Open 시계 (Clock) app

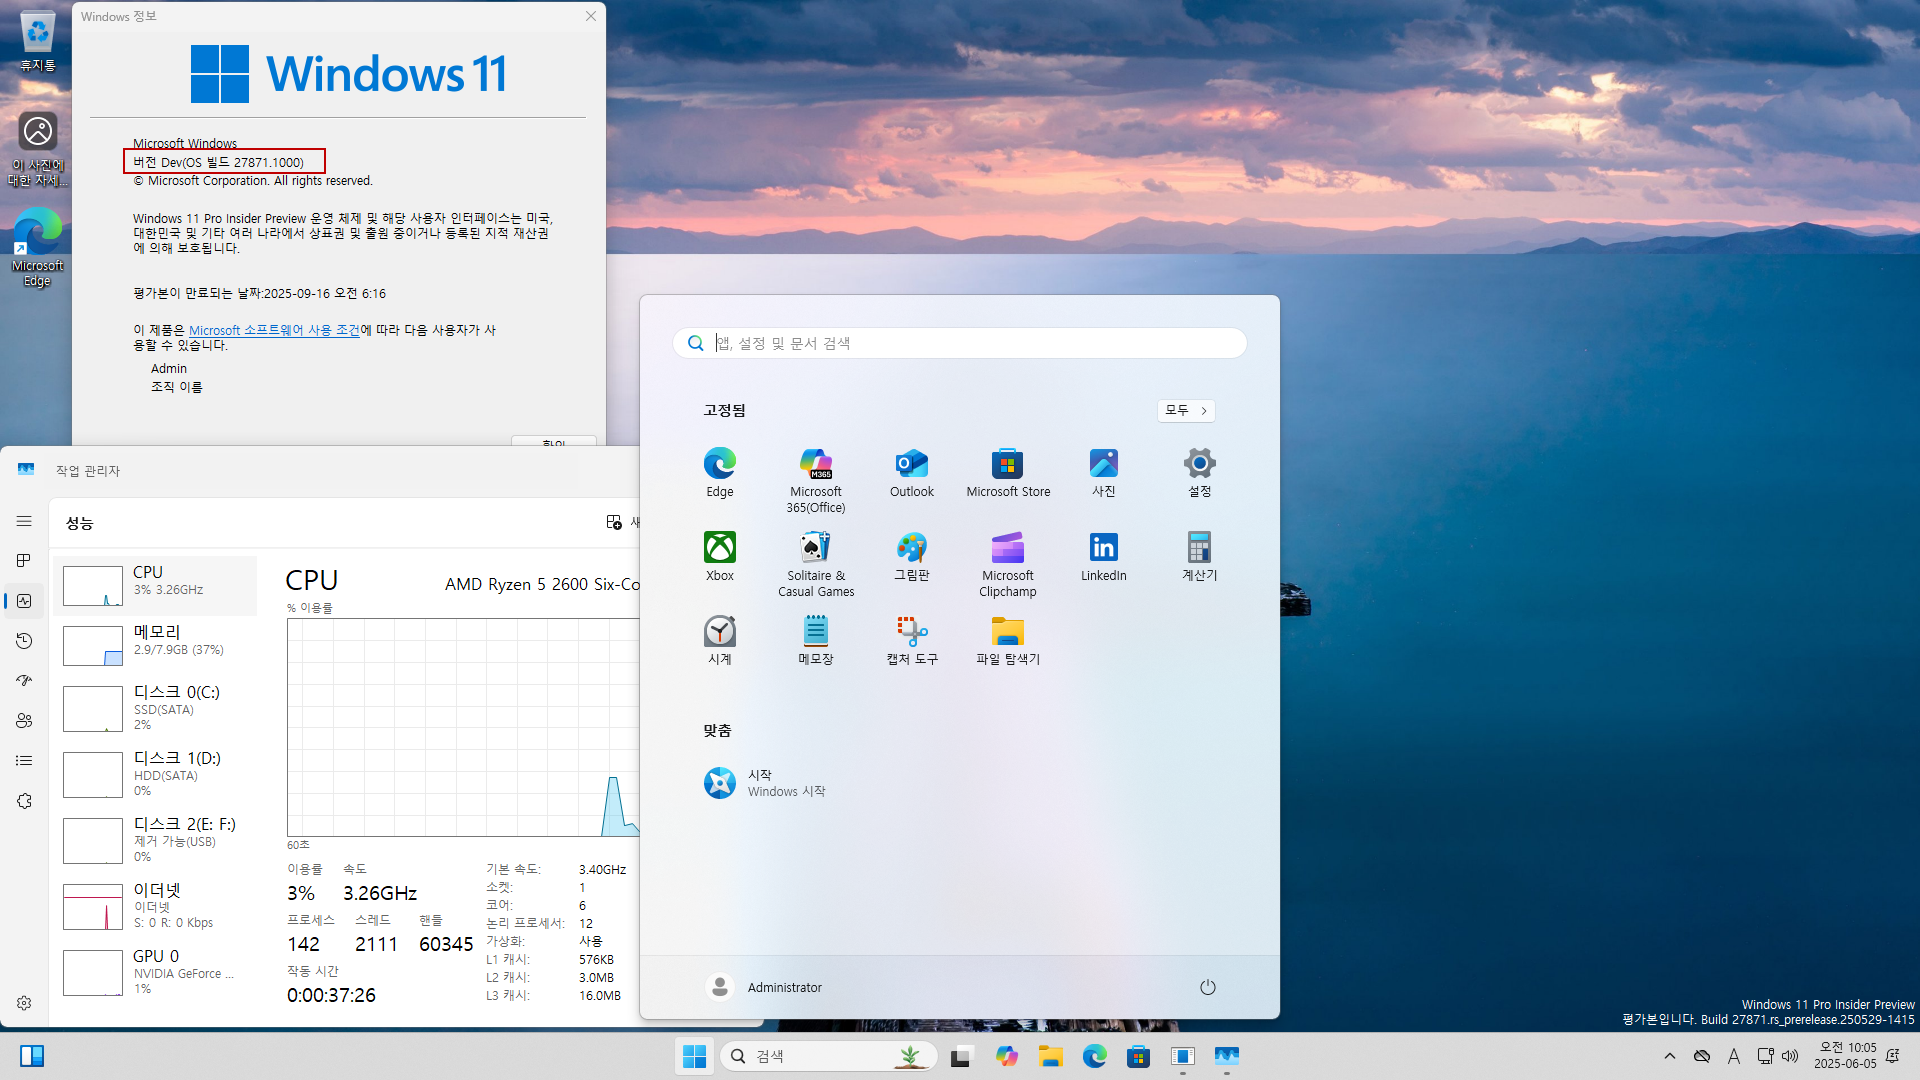click(719, 641)
